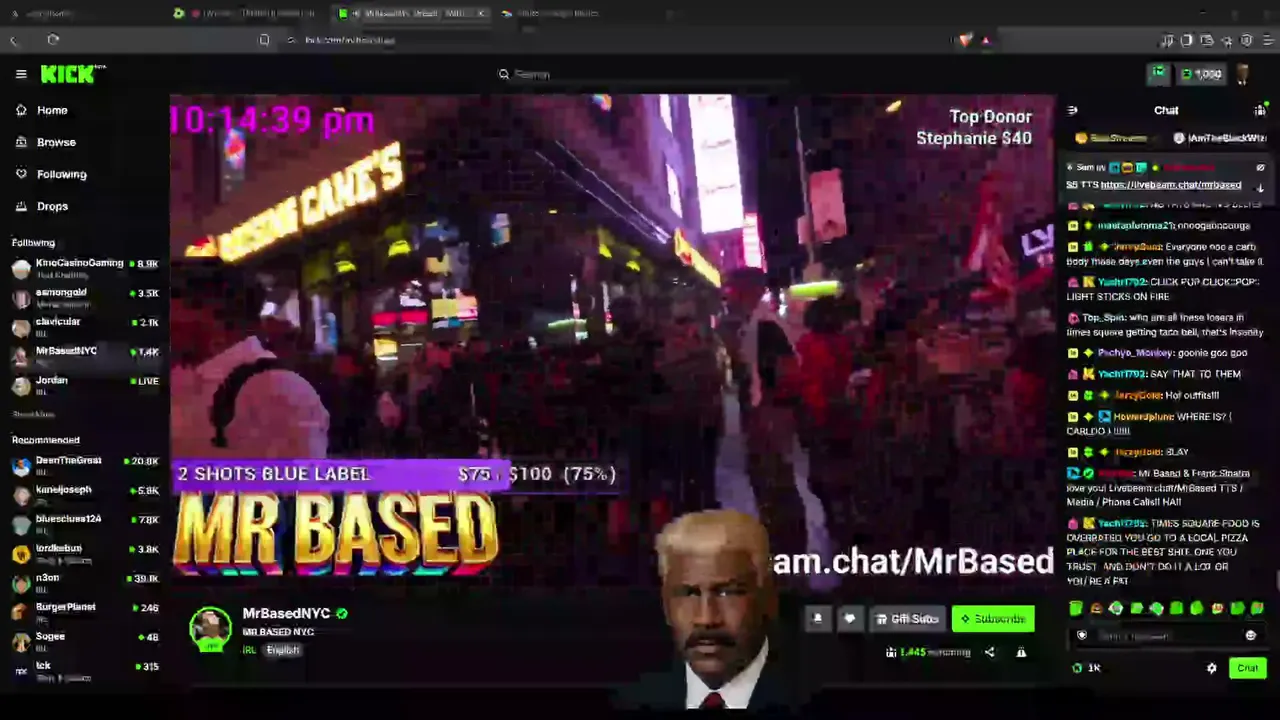1280x720 pixels.
Task: Open the chat users icon
Action: coord(1260,110)
